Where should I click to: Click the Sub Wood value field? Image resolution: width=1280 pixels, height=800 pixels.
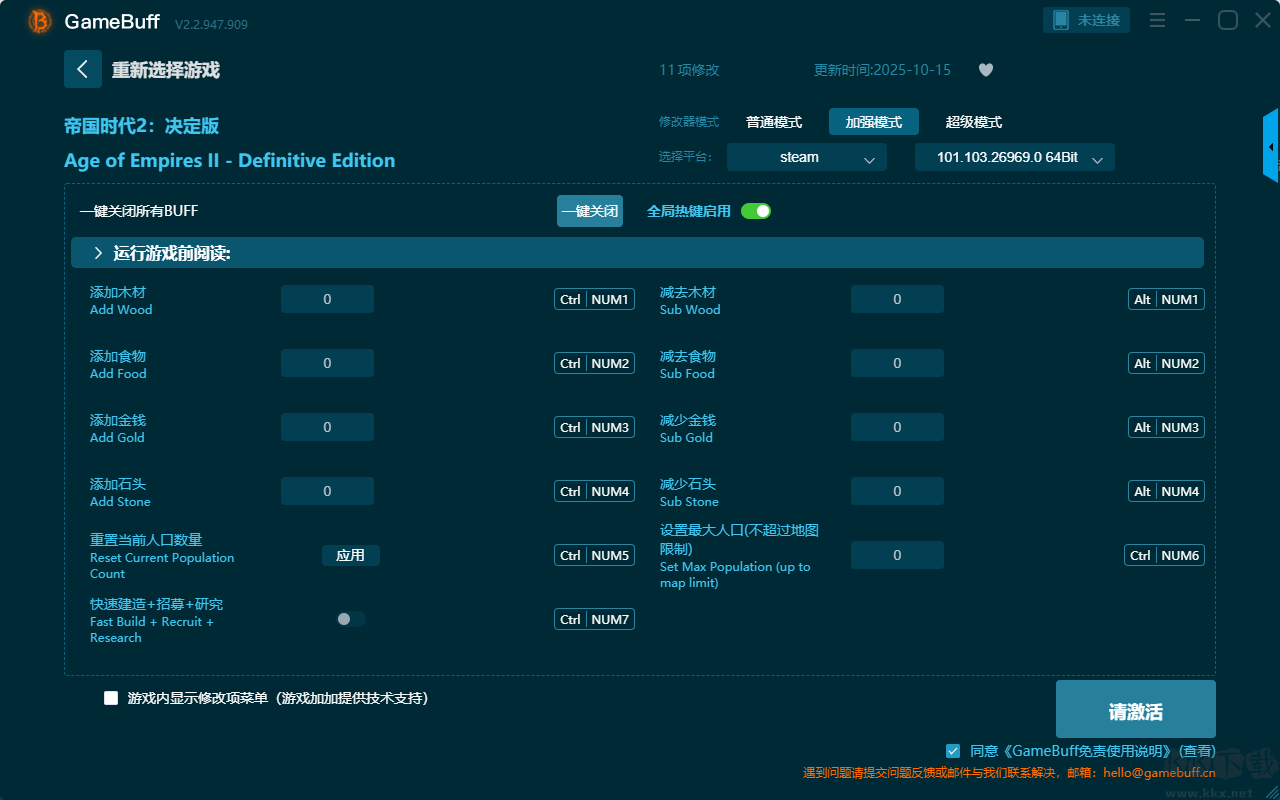point(897,299)
